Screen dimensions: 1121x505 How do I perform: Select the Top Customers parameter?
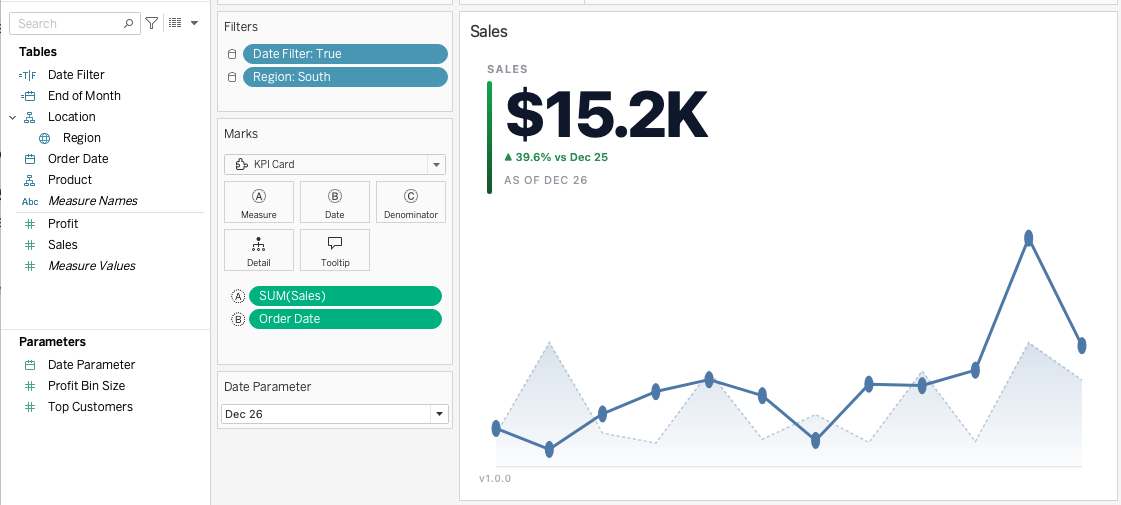pos(90,407)
